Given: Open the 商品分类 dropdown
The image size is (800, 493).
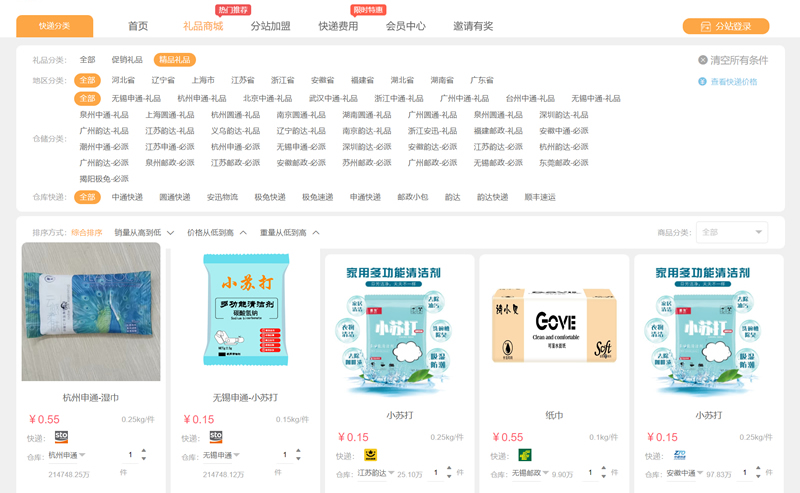Looking at the screenshot, I should (732, 232).
